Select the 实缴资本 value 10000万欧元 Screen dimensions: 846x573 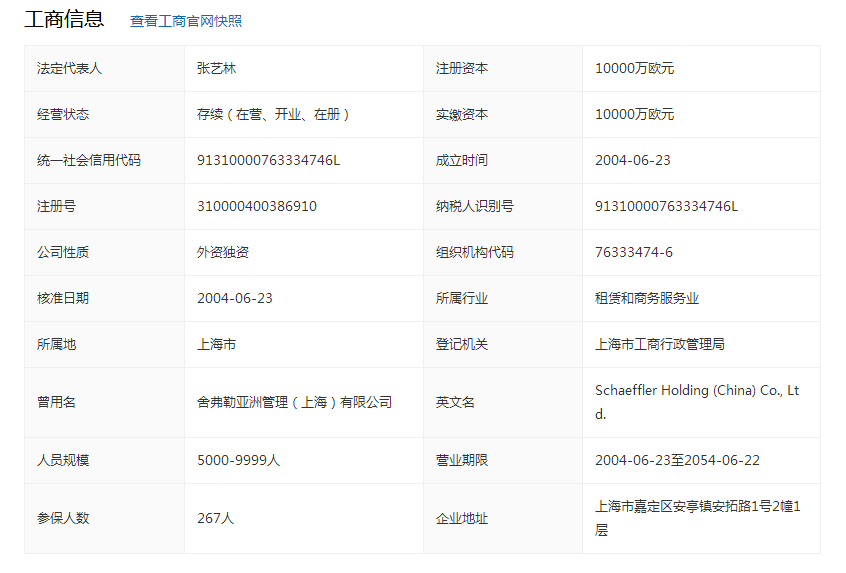pos(634,114)
